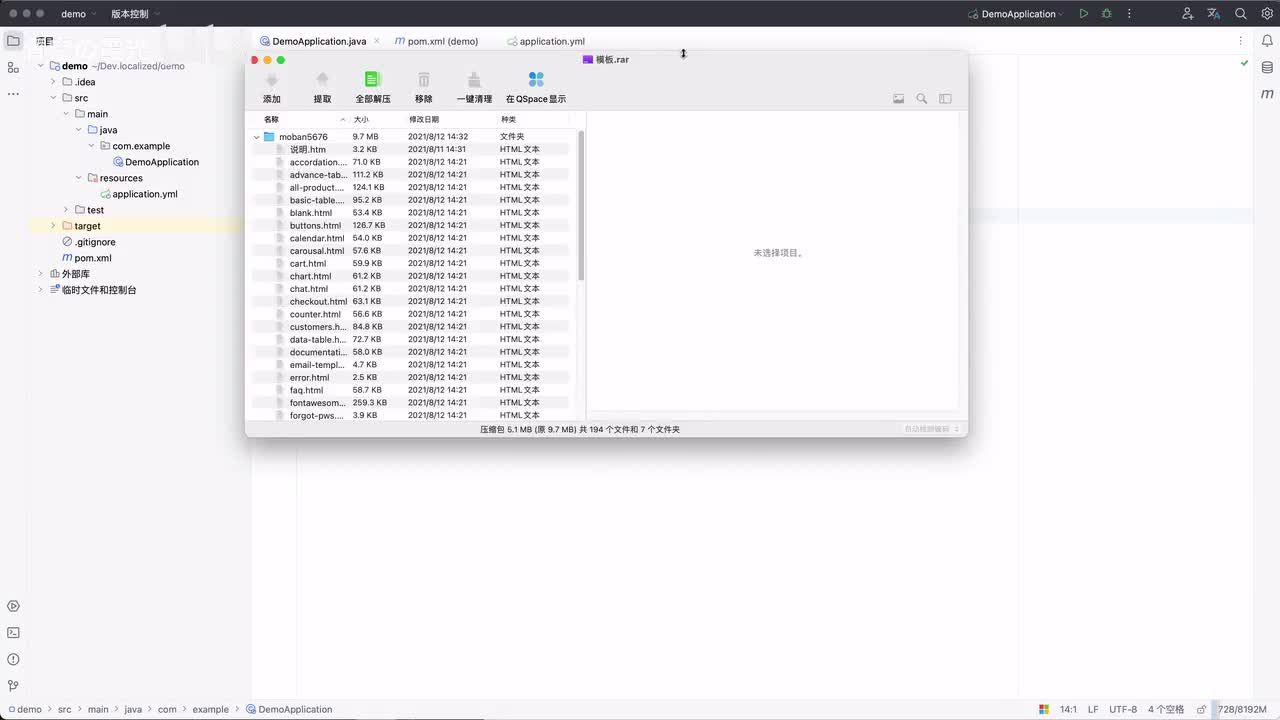Image resolution: width=1280 pixels, height=720 pixels.
Task: Click 在 QSpace 显示 icon
Action: [536, 80]
